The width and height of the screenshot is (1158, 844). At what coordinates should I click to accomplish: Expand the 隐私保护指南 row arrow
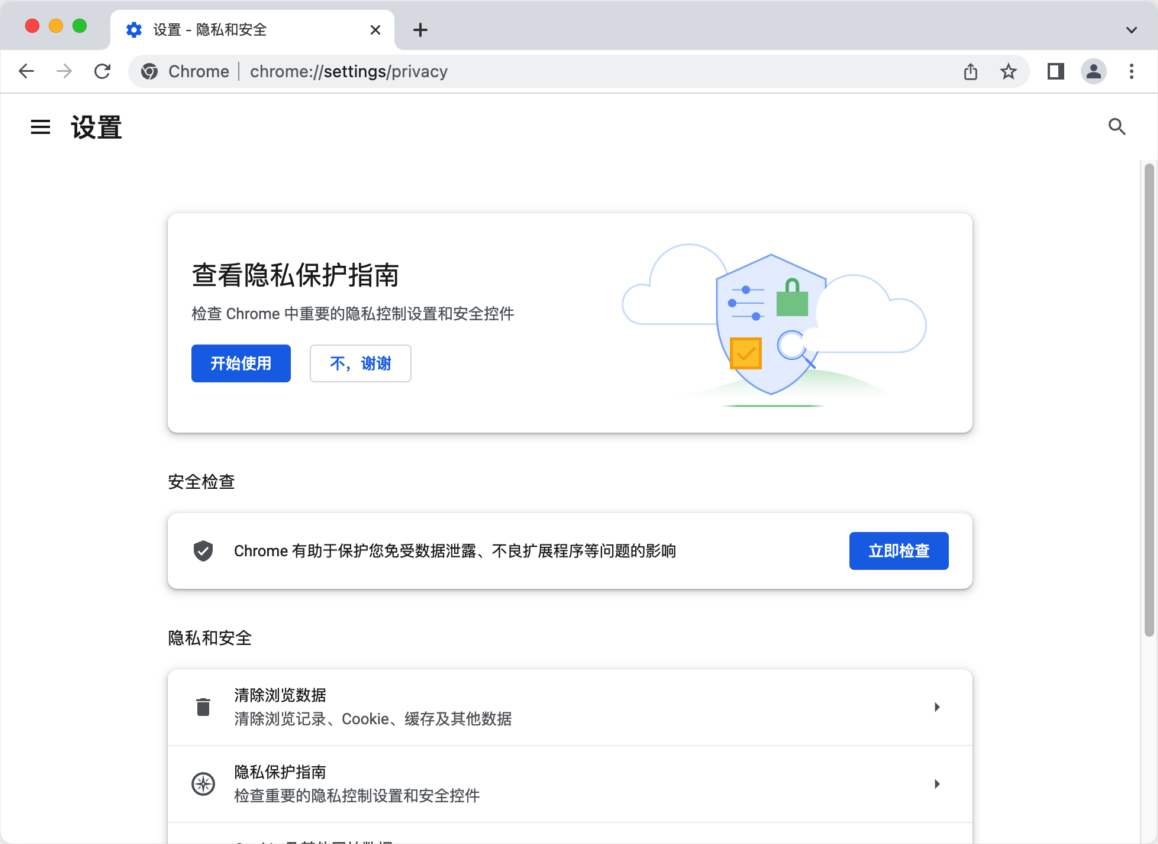pos(936,783)
